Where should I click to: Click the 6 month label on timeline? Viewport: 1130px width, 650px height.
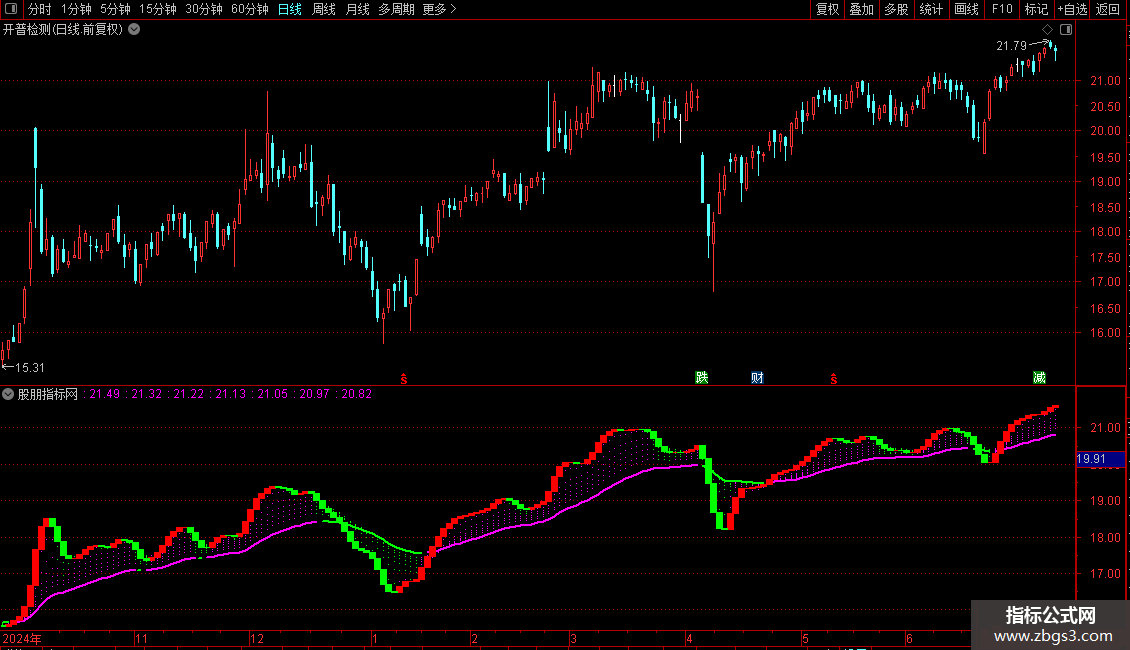pos(909,638)
